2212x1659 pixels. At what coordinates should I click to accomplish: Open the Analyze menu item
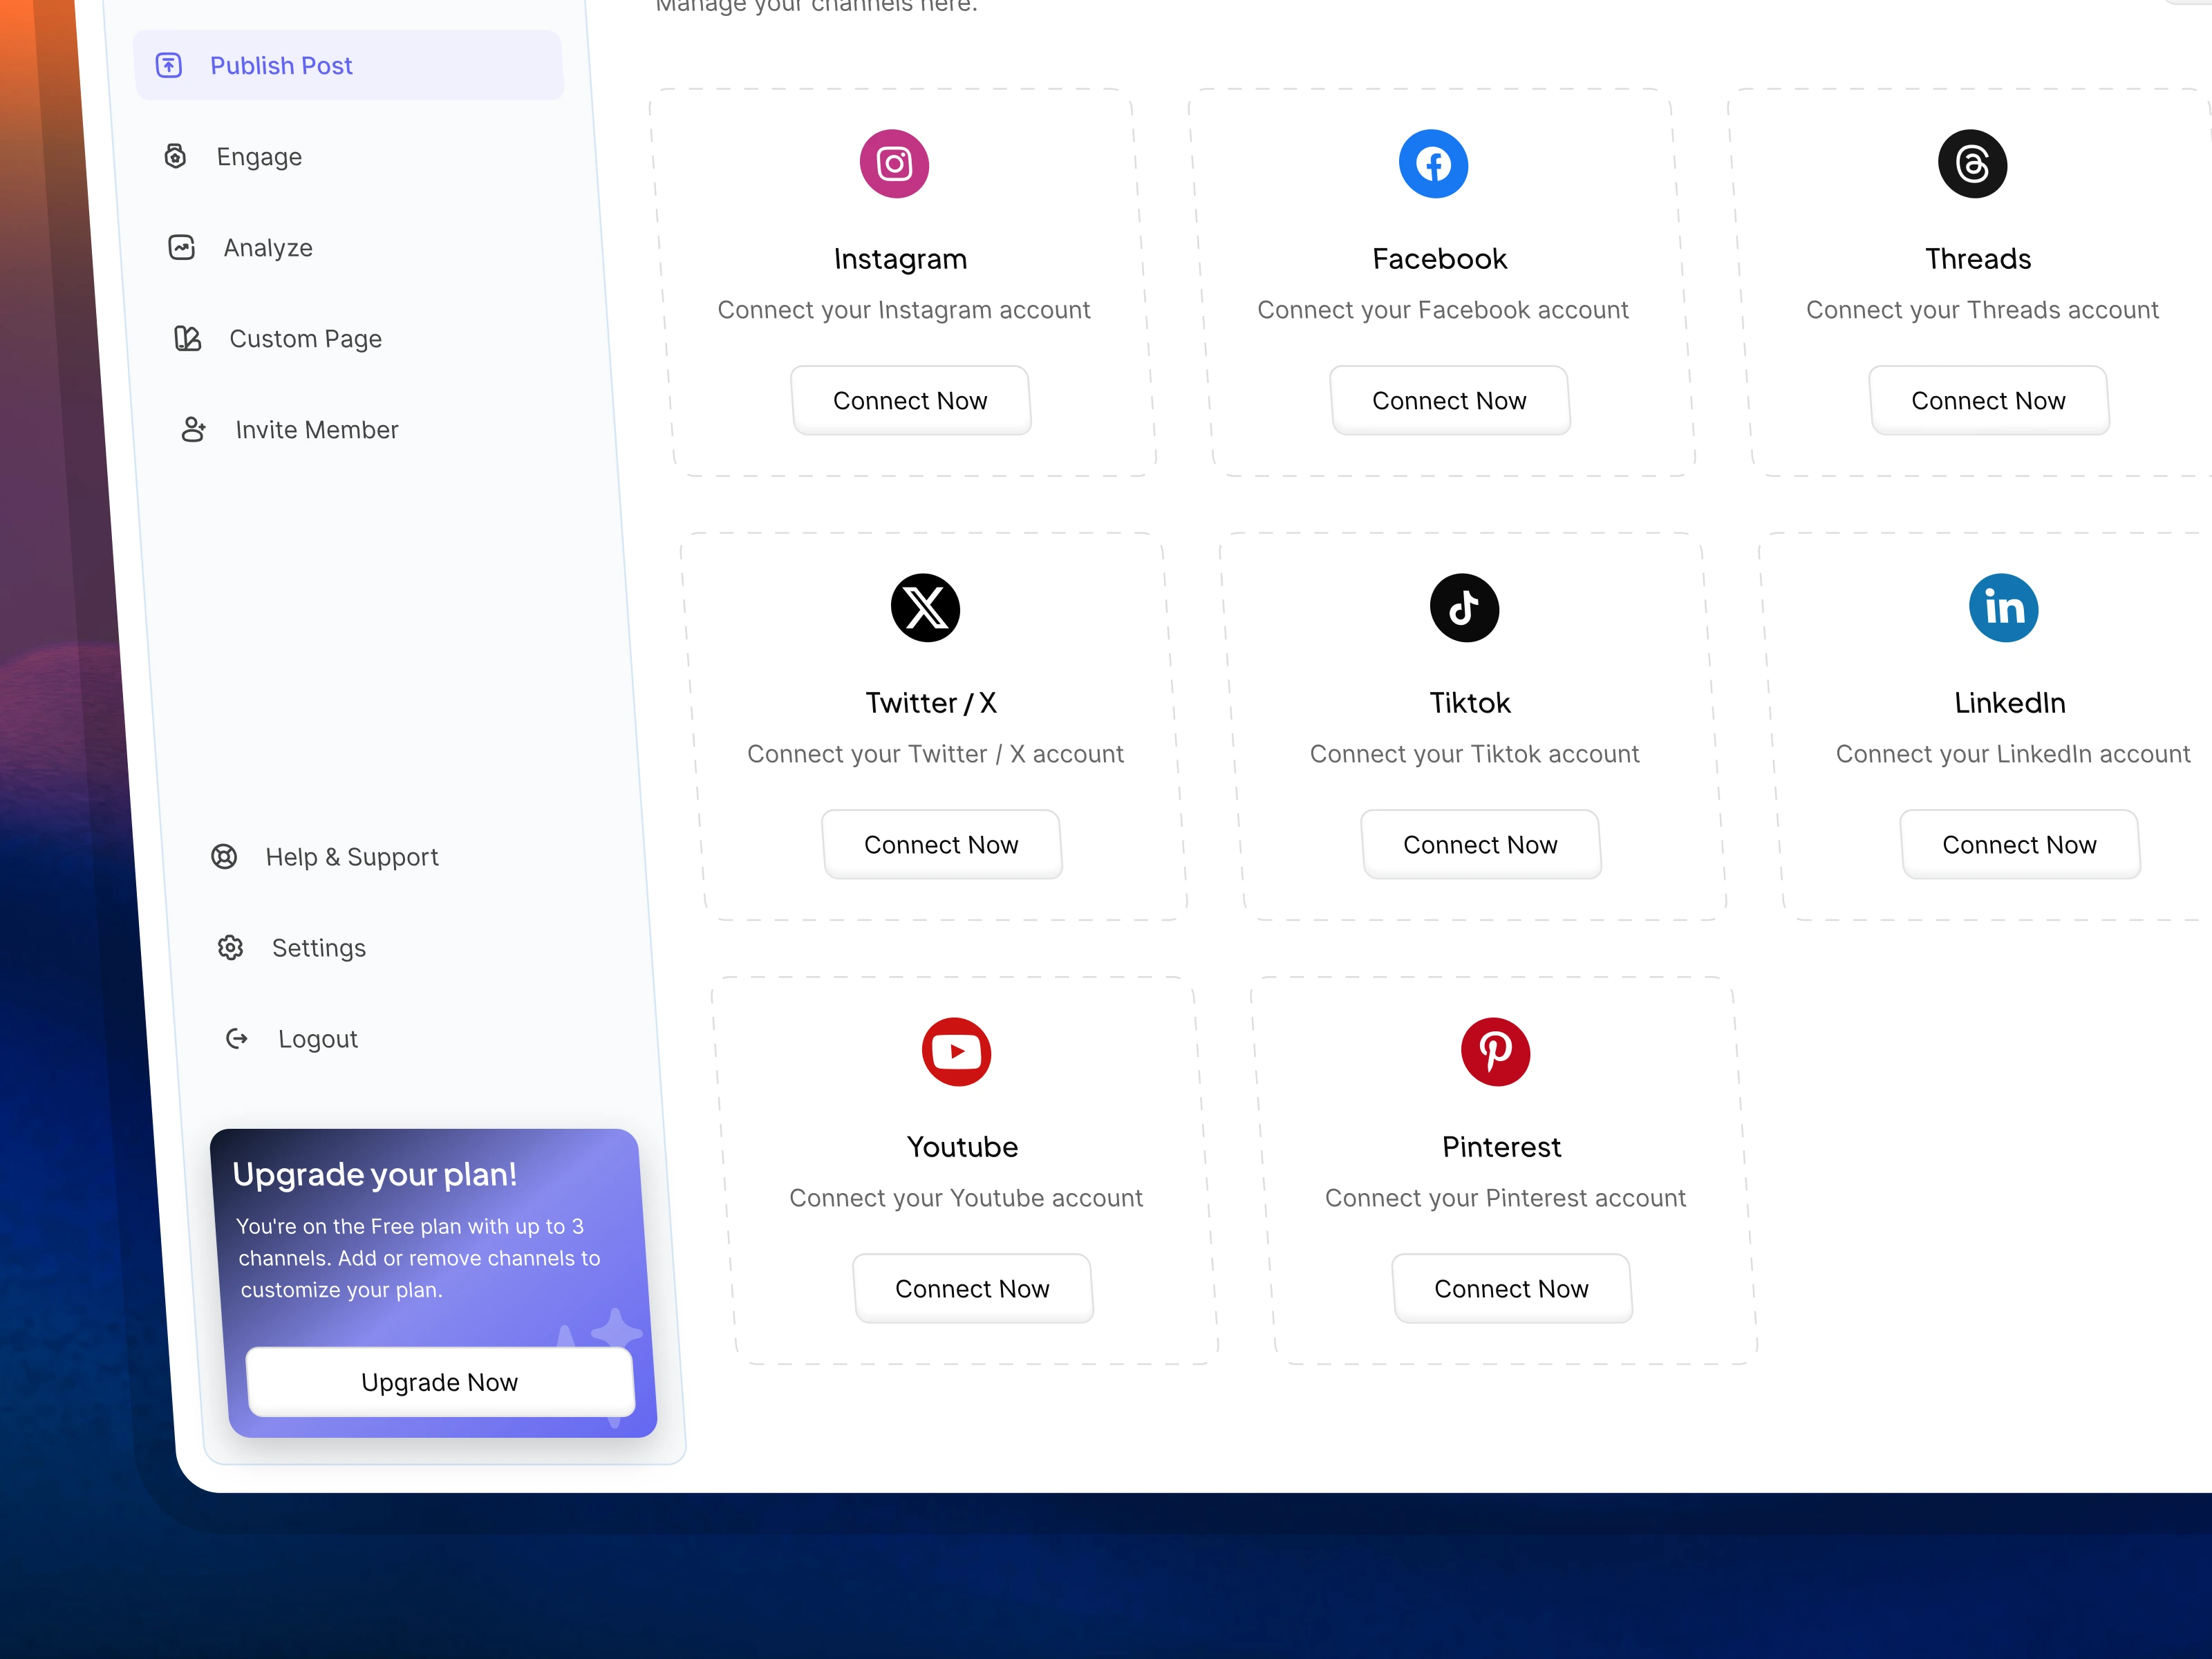tap(267, 248)
